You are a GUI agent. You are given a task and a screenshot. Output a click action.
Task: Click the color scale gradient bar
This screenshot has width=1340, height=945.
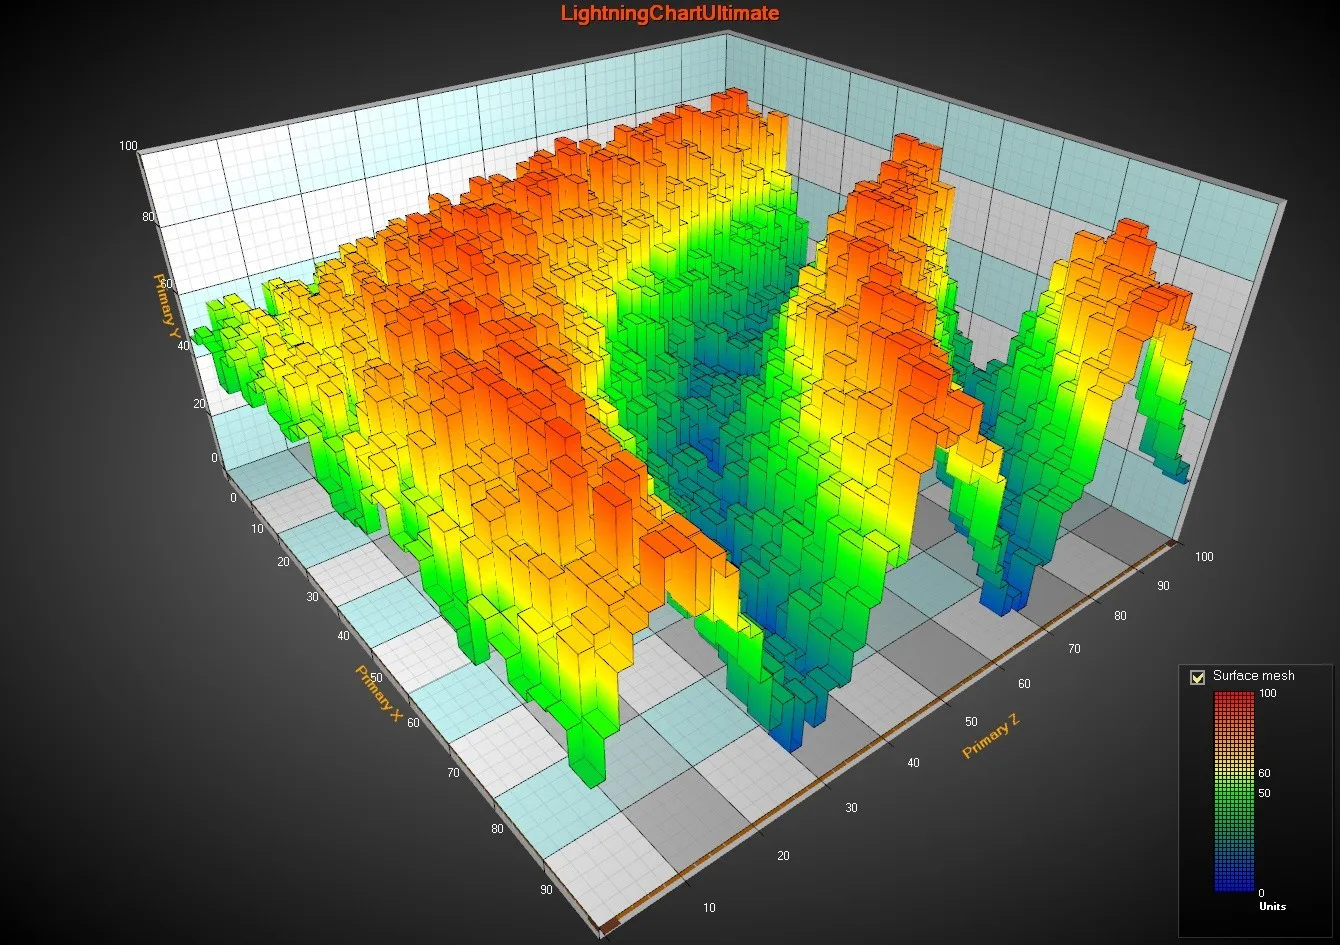1233,790
